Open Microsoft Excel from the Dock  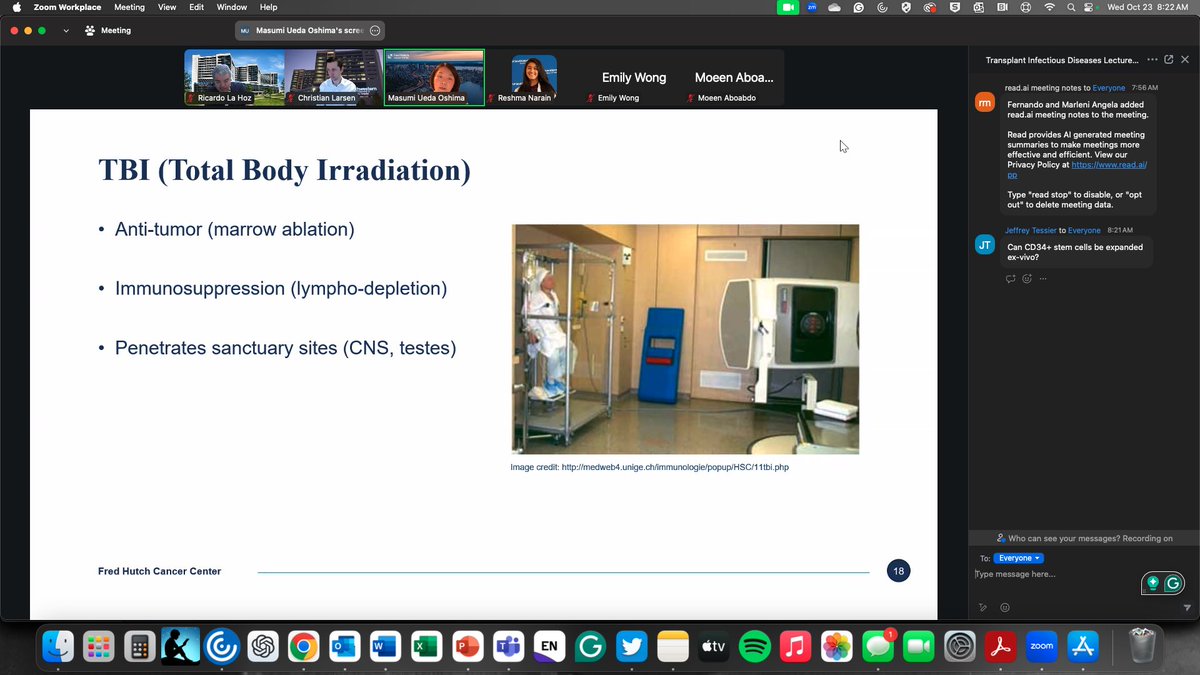(426, 647)
